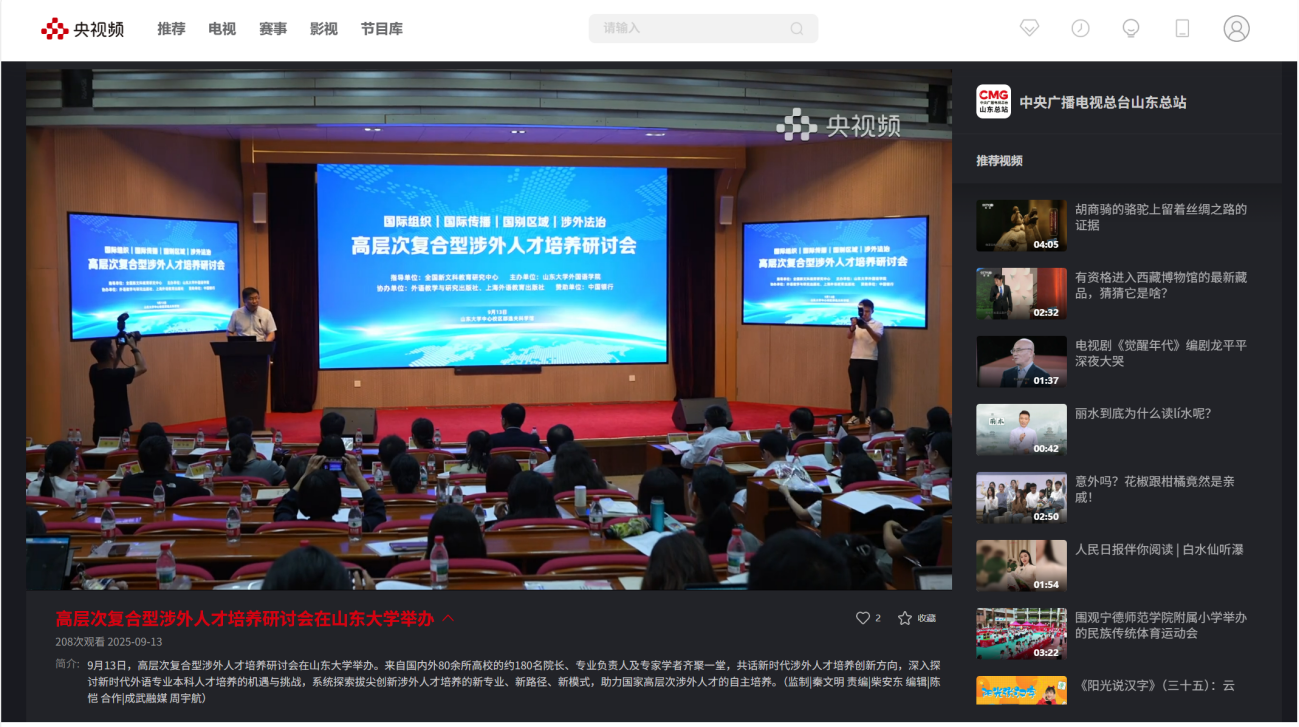The width and height of the screenshot is (1299, 727).
Task: Open 觉醒年代 编剧龙平平 video thumbnail
Action: [x=1021, y=361]
